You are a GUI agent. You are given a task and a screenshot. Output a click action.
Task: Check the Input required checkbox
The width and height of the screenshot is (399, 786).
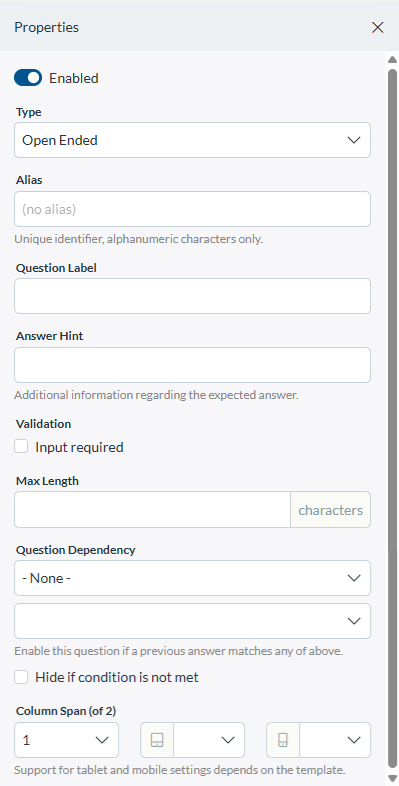[21, 446]
